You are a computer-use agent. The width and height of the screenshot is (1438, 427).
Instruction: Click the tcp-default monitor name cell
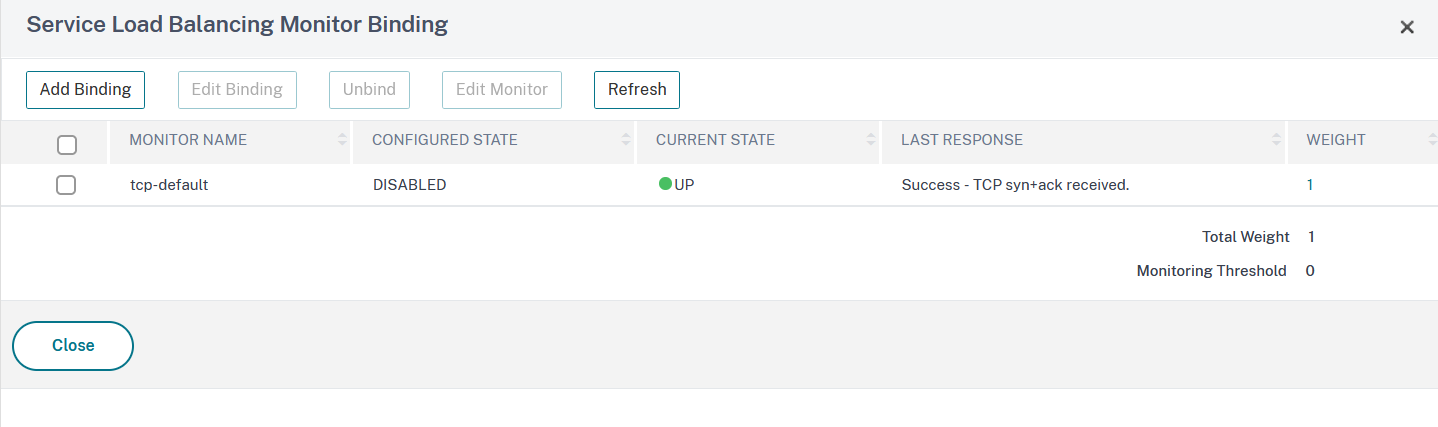pyautogui.click(x=169, y=185)
